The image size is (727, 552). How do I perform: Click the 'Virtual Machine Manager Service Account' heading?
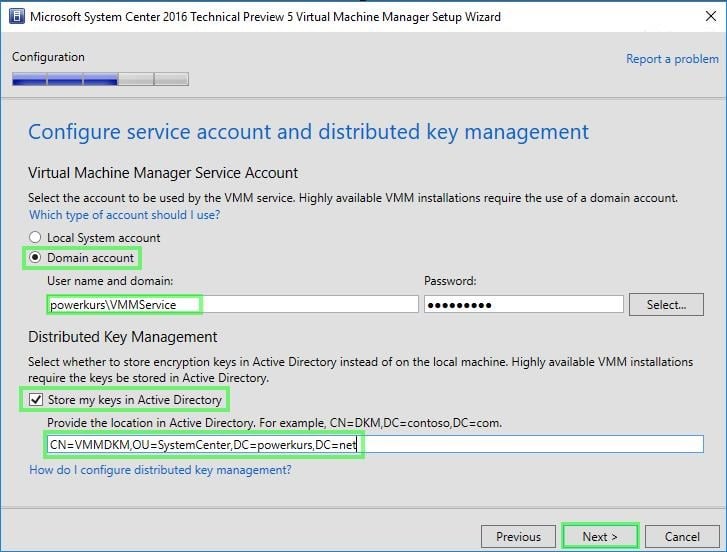[x=163, y=173]
